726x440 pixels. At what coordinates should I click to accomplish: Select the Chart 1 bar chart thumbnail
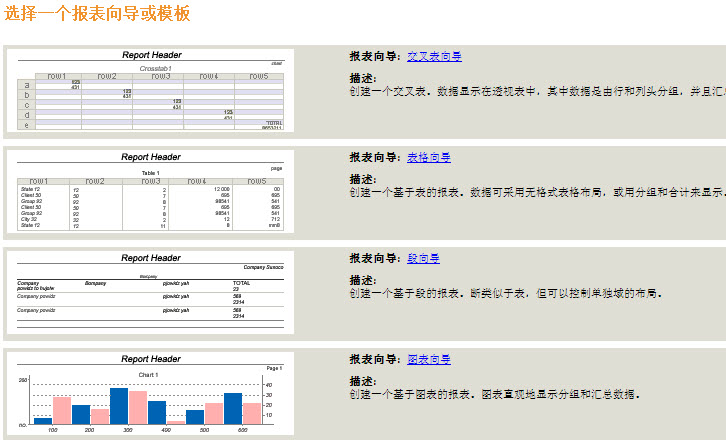click(150, 394)
